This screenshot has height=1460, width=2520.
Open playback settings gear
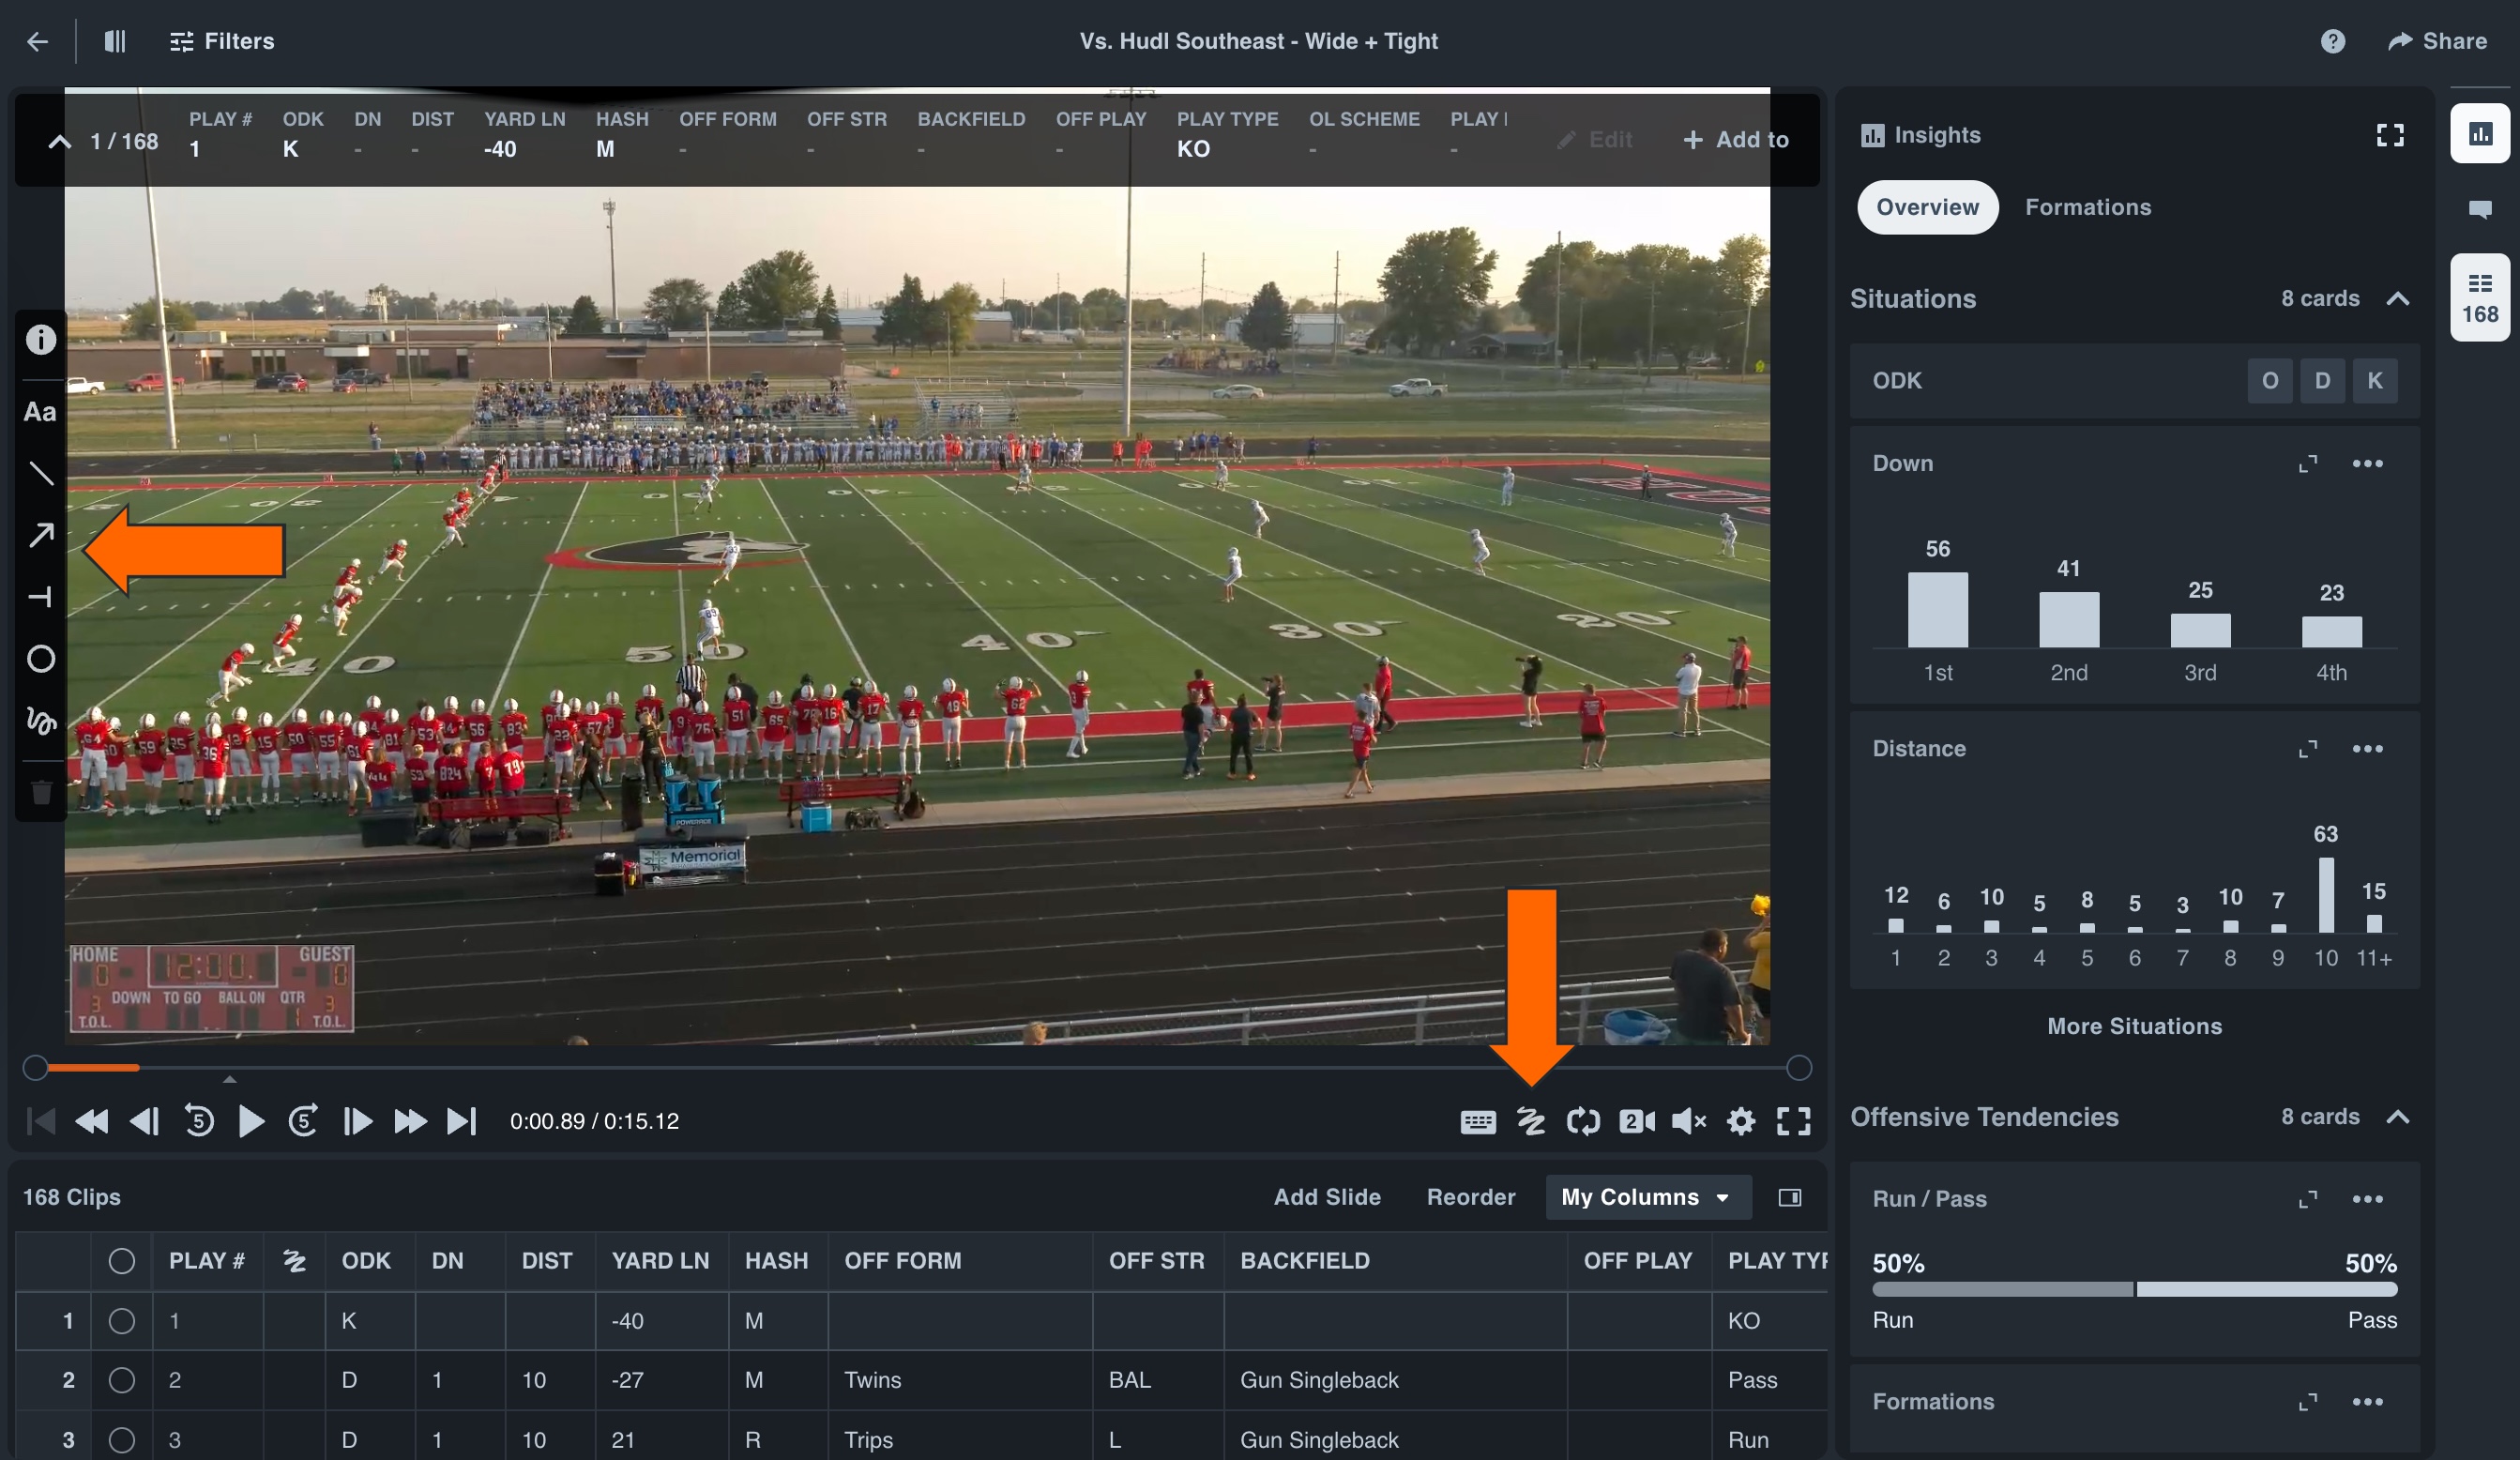point(1741,1121)
